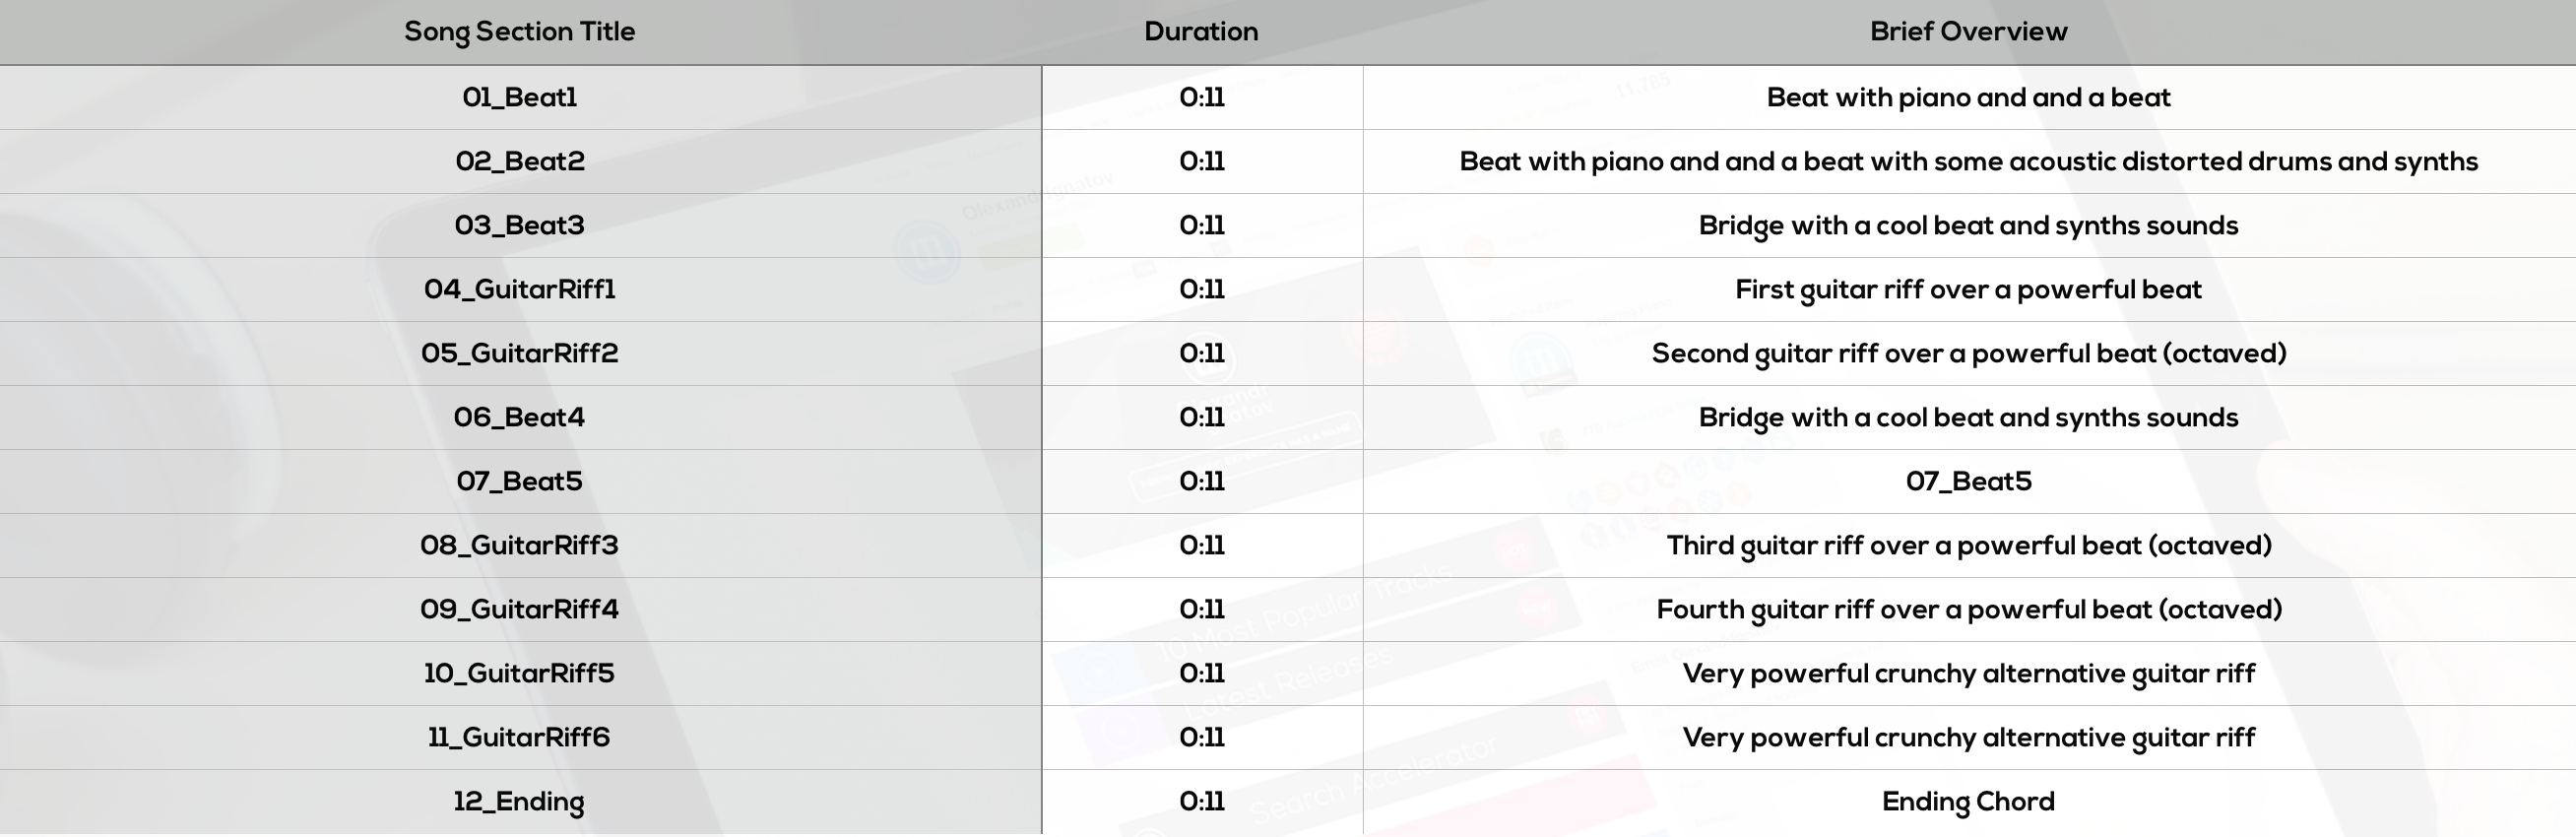The image size is (2576, 837).
Task: Click the 11_GuitarRiff6 section title
Action: (519, 738)
